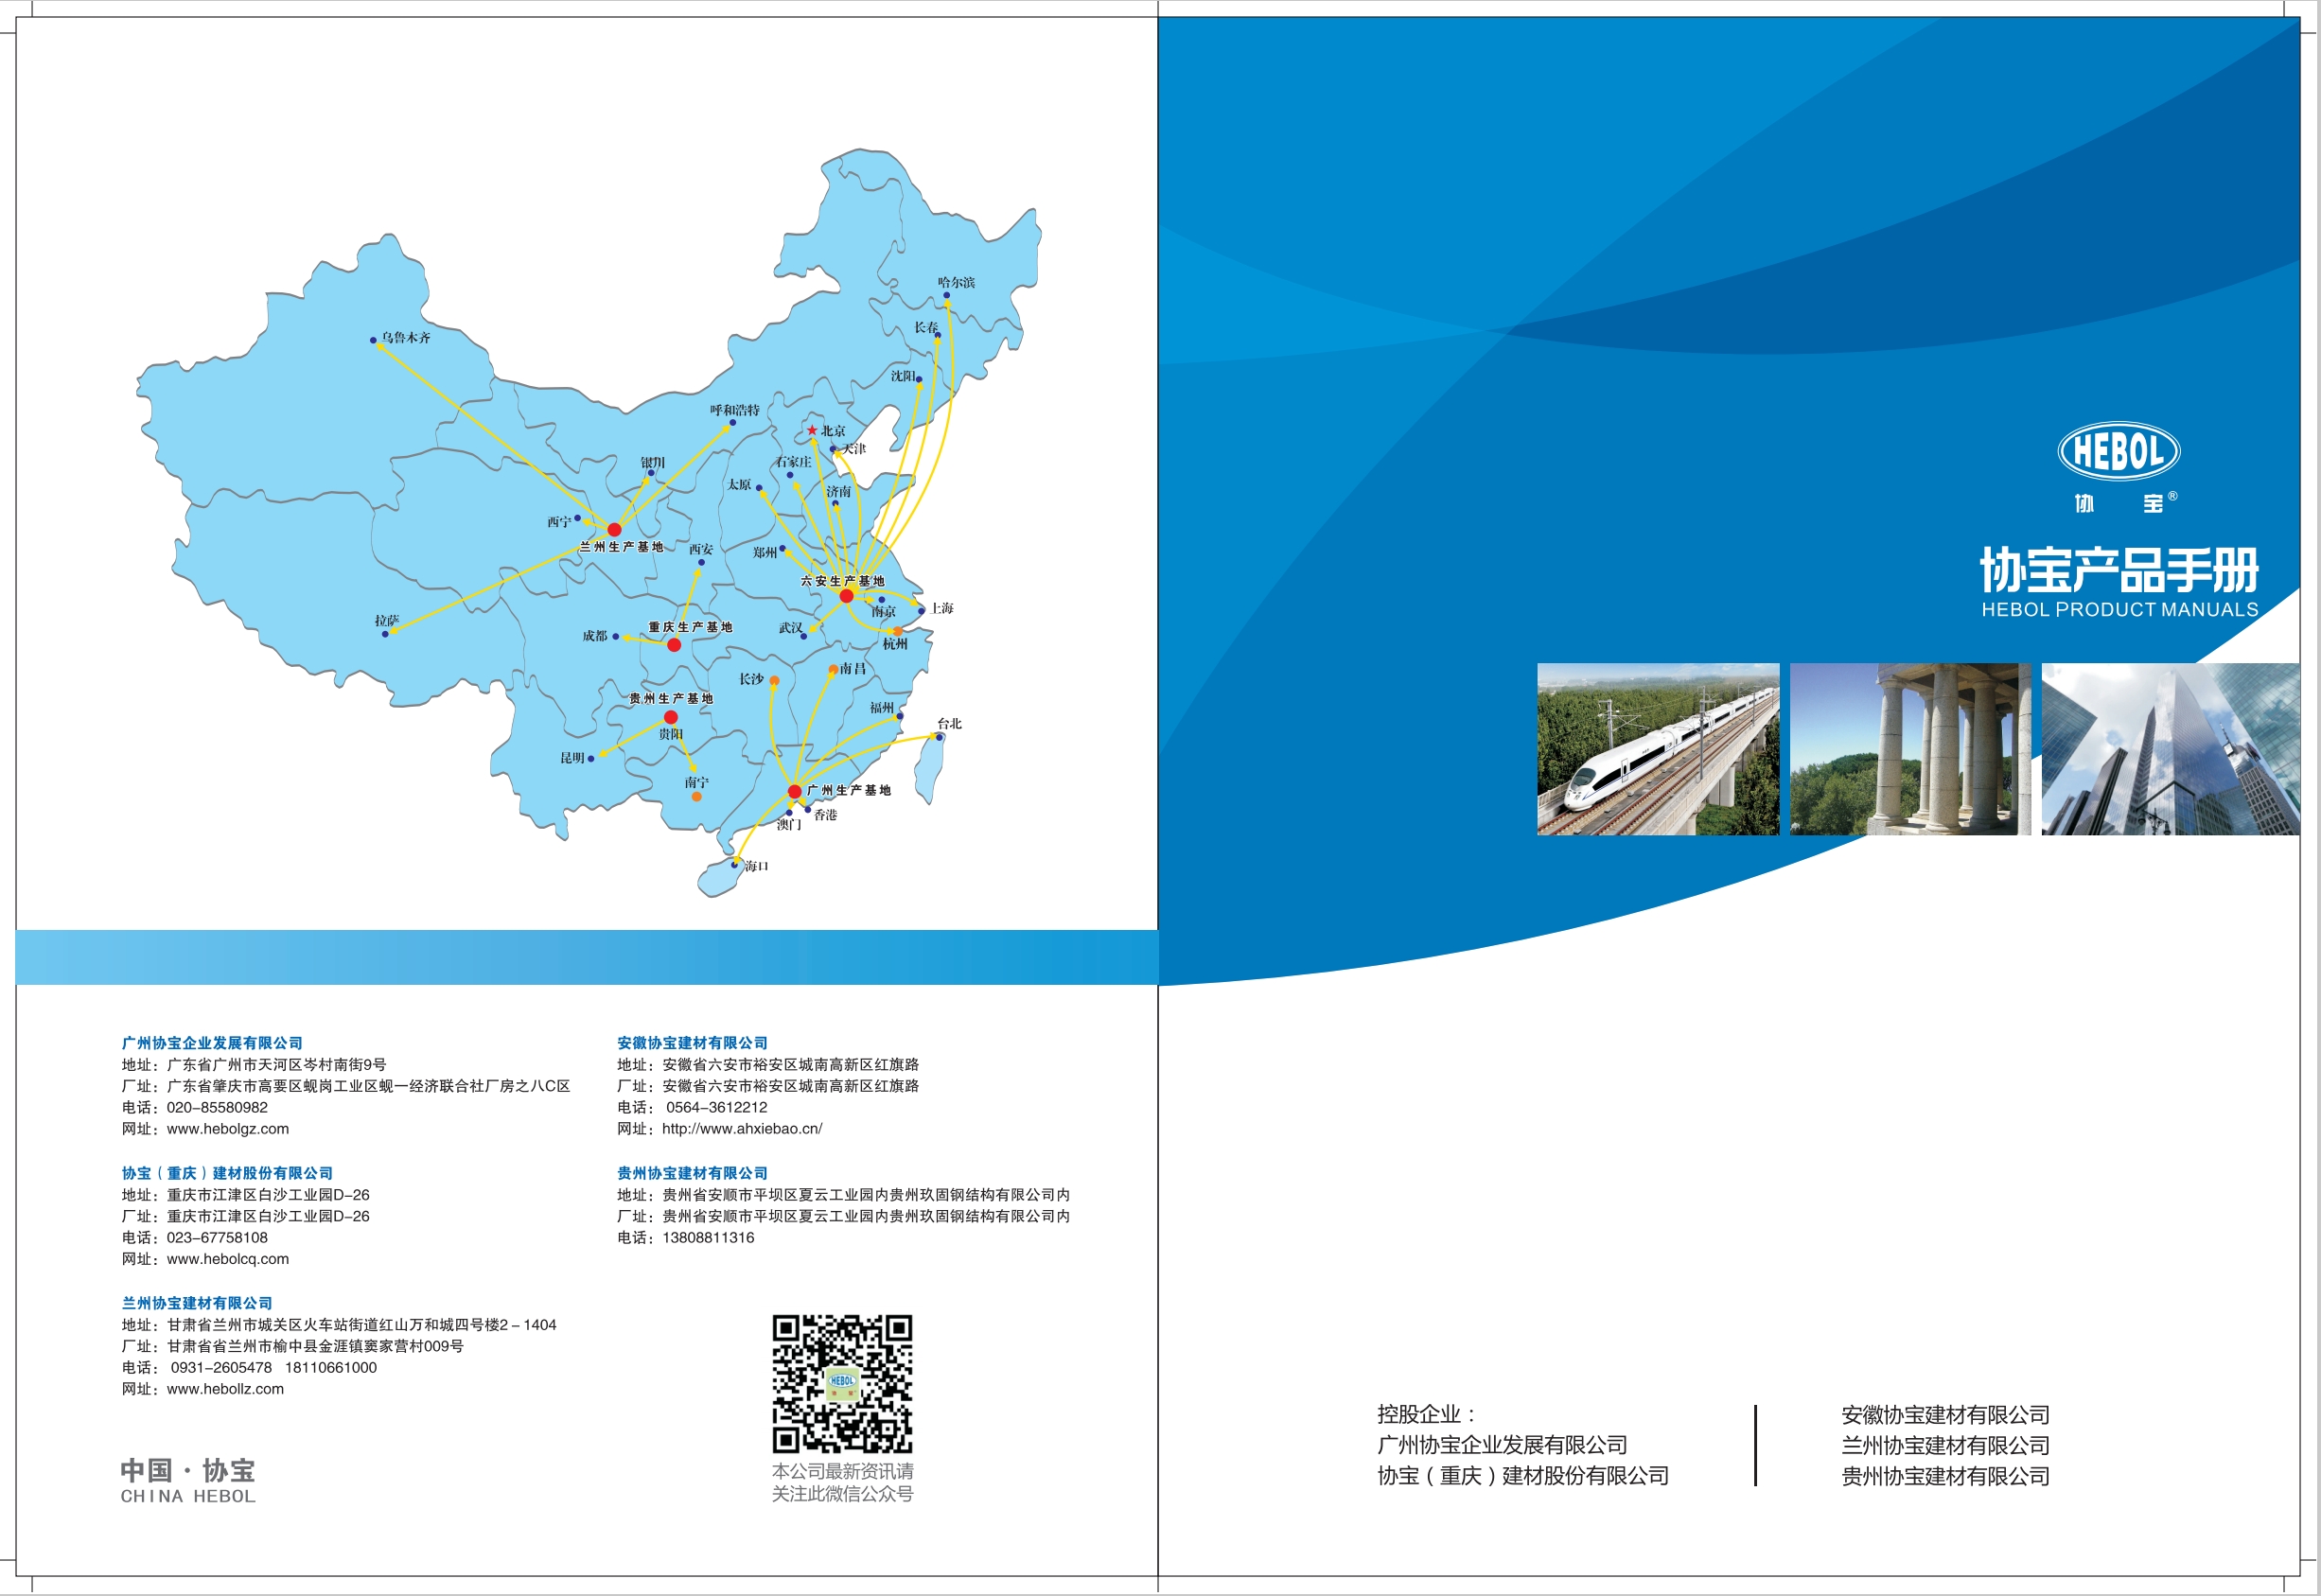Click the address line 广东省广州市天河区岑村南街9号
The width and height of the screenshot is (2321, 1596).
276,1065
